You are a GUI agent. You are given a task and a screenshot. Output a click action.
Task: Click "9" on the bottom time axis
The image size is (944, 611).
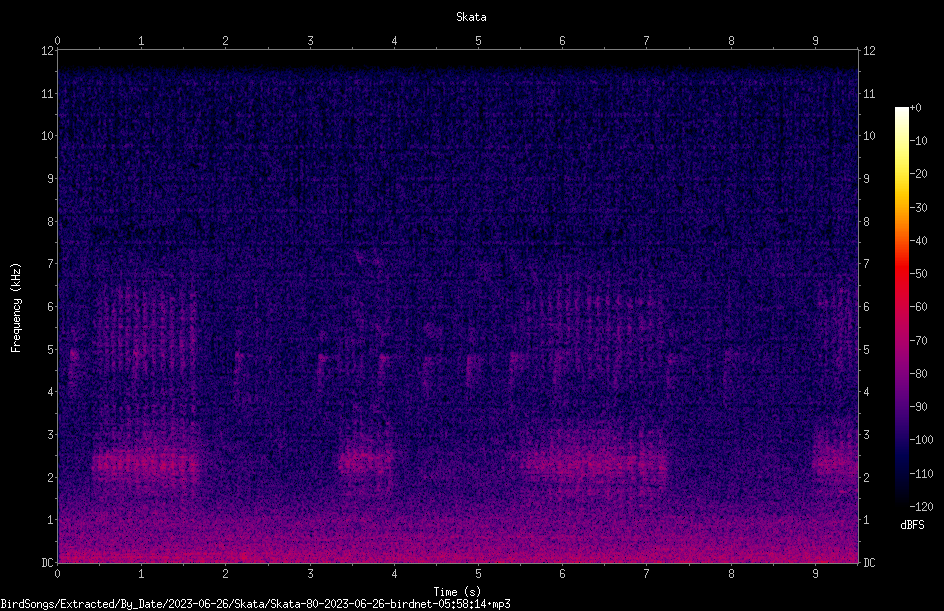point(815,574)
